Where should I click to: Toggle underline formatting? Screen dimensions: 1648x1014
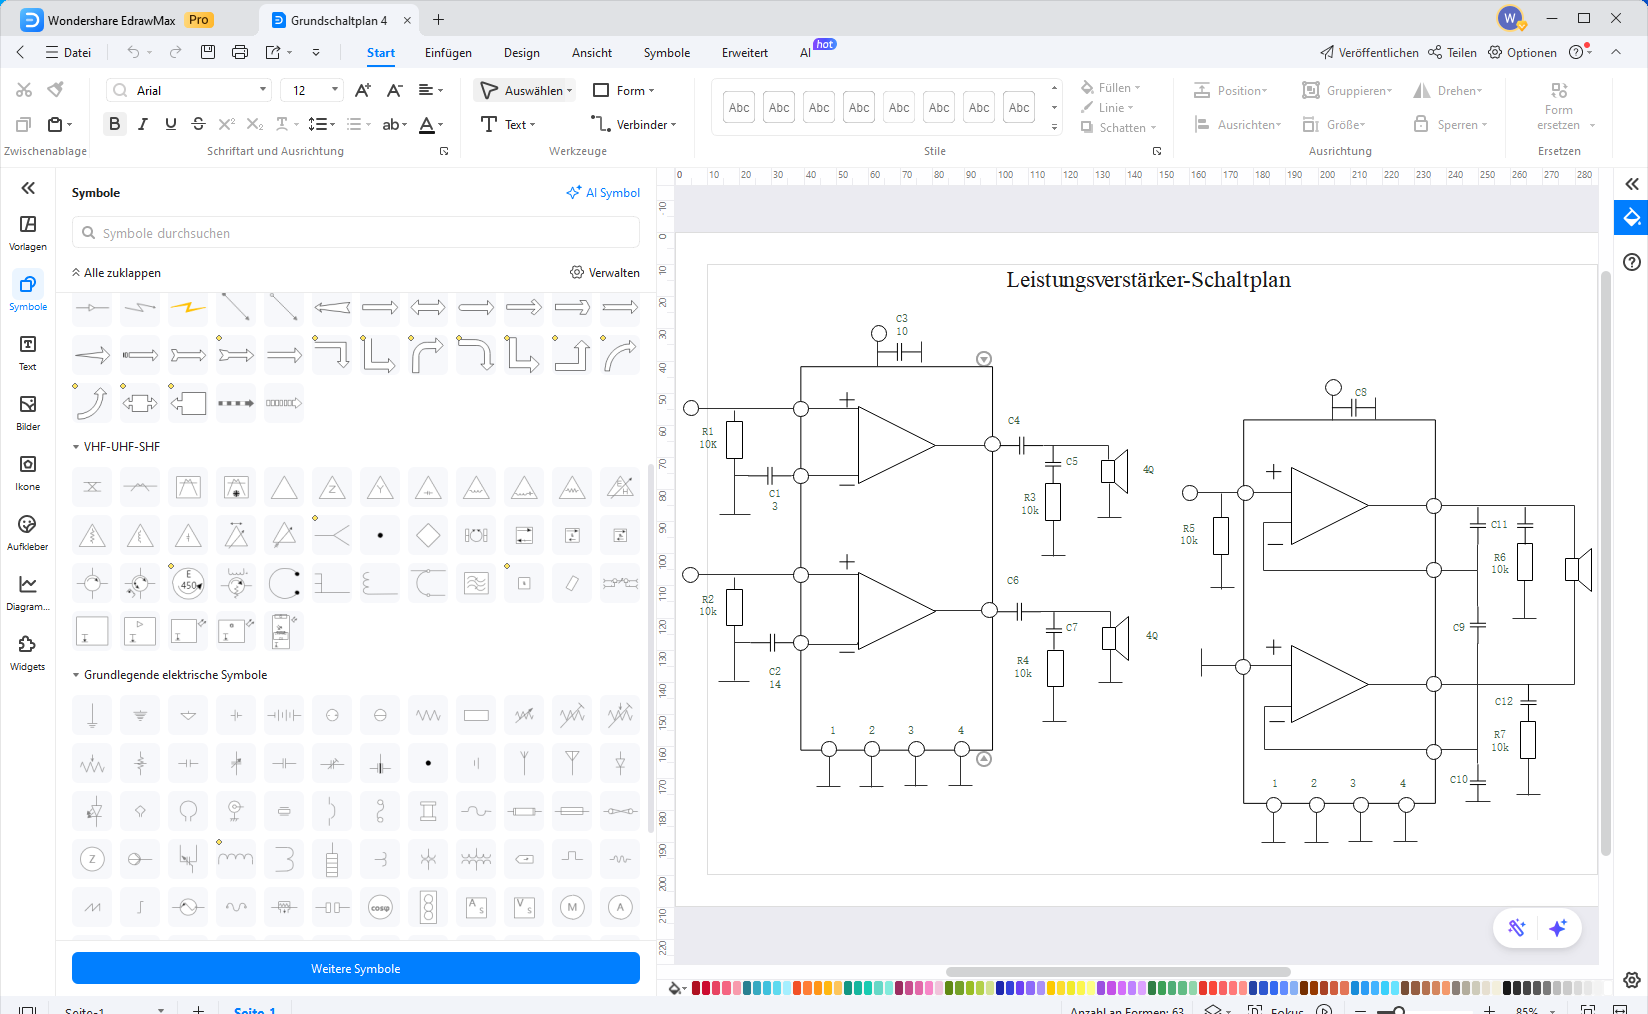(x=171, y=124)
